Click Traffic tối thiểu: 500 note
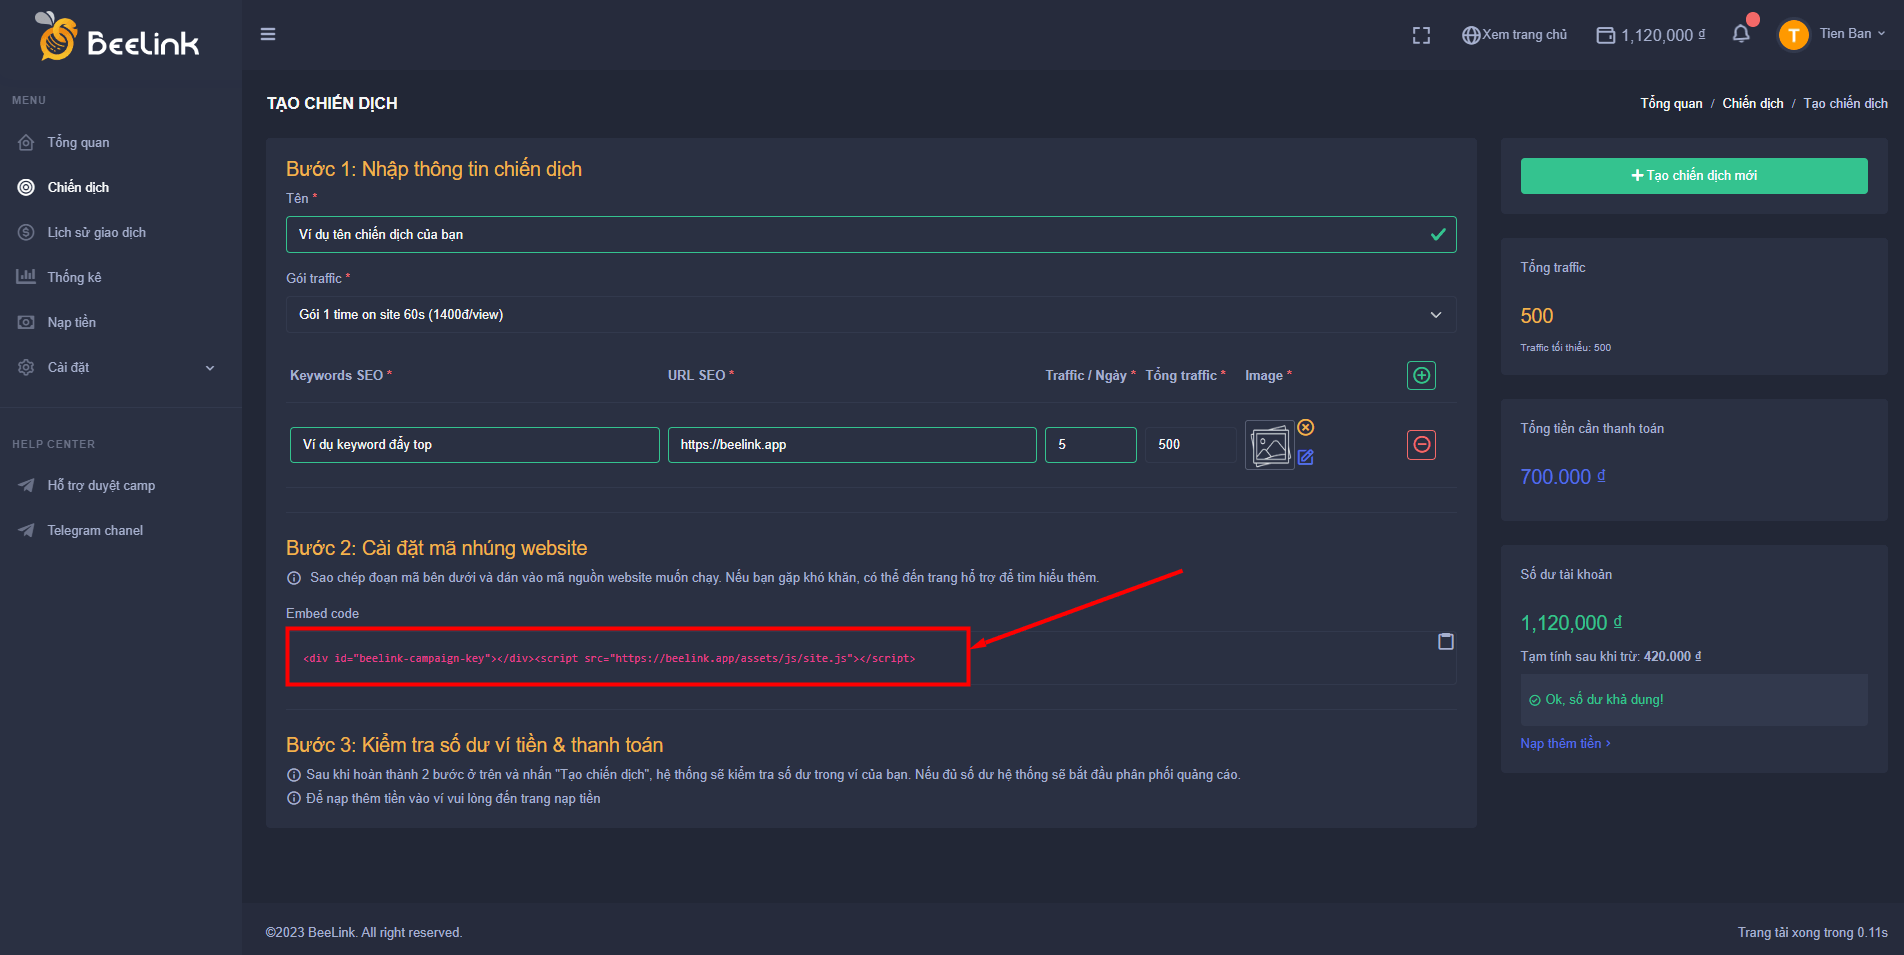The width and height of the screenshot is (1904, 955). pyautogui.click(x=1566, y=347)
